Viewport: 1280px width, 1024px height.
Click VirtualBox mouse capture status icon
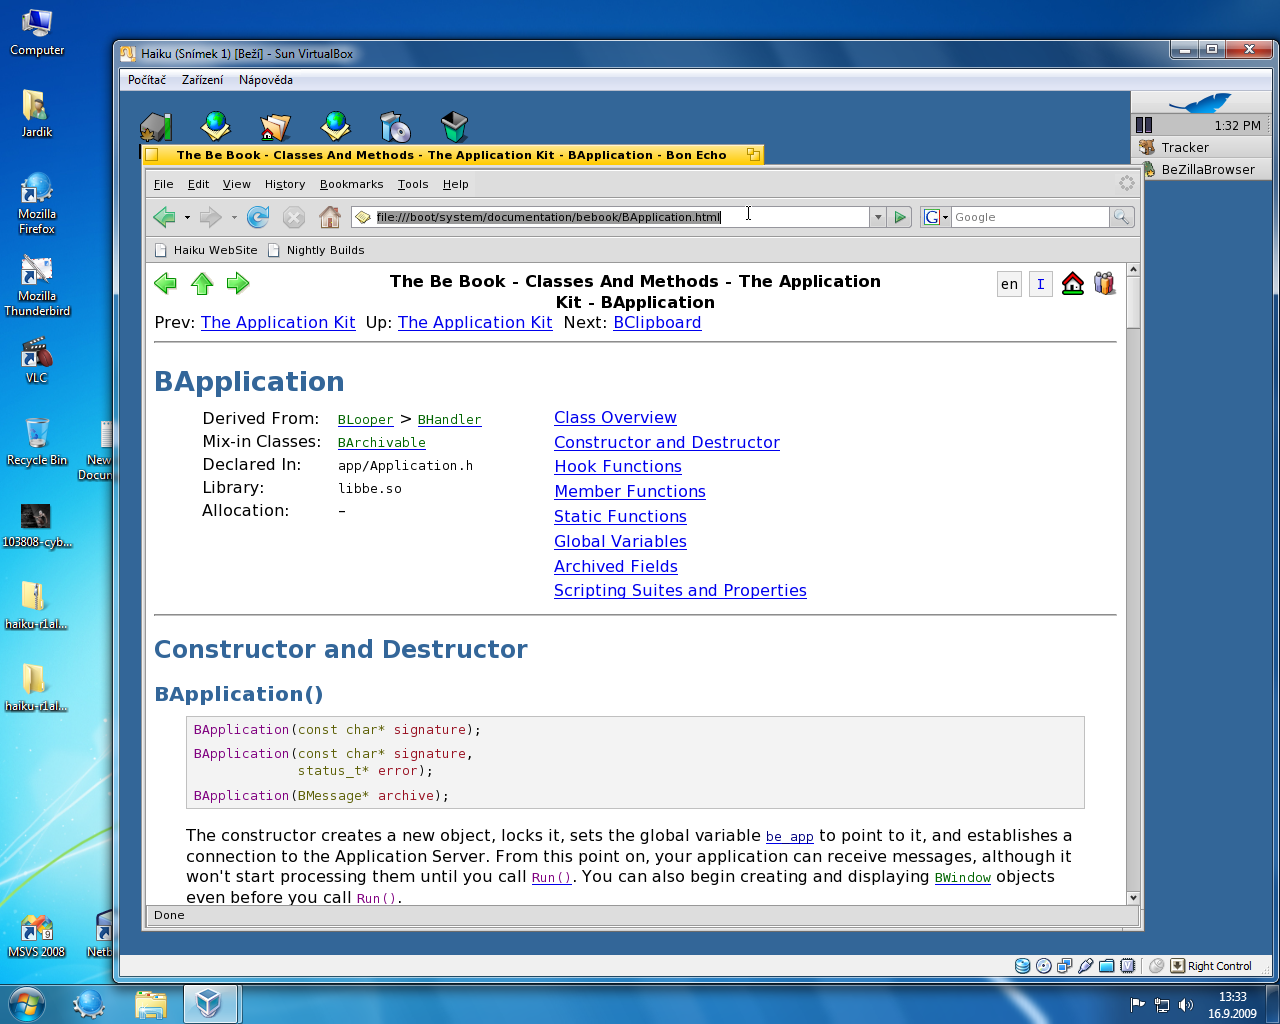1156,966
